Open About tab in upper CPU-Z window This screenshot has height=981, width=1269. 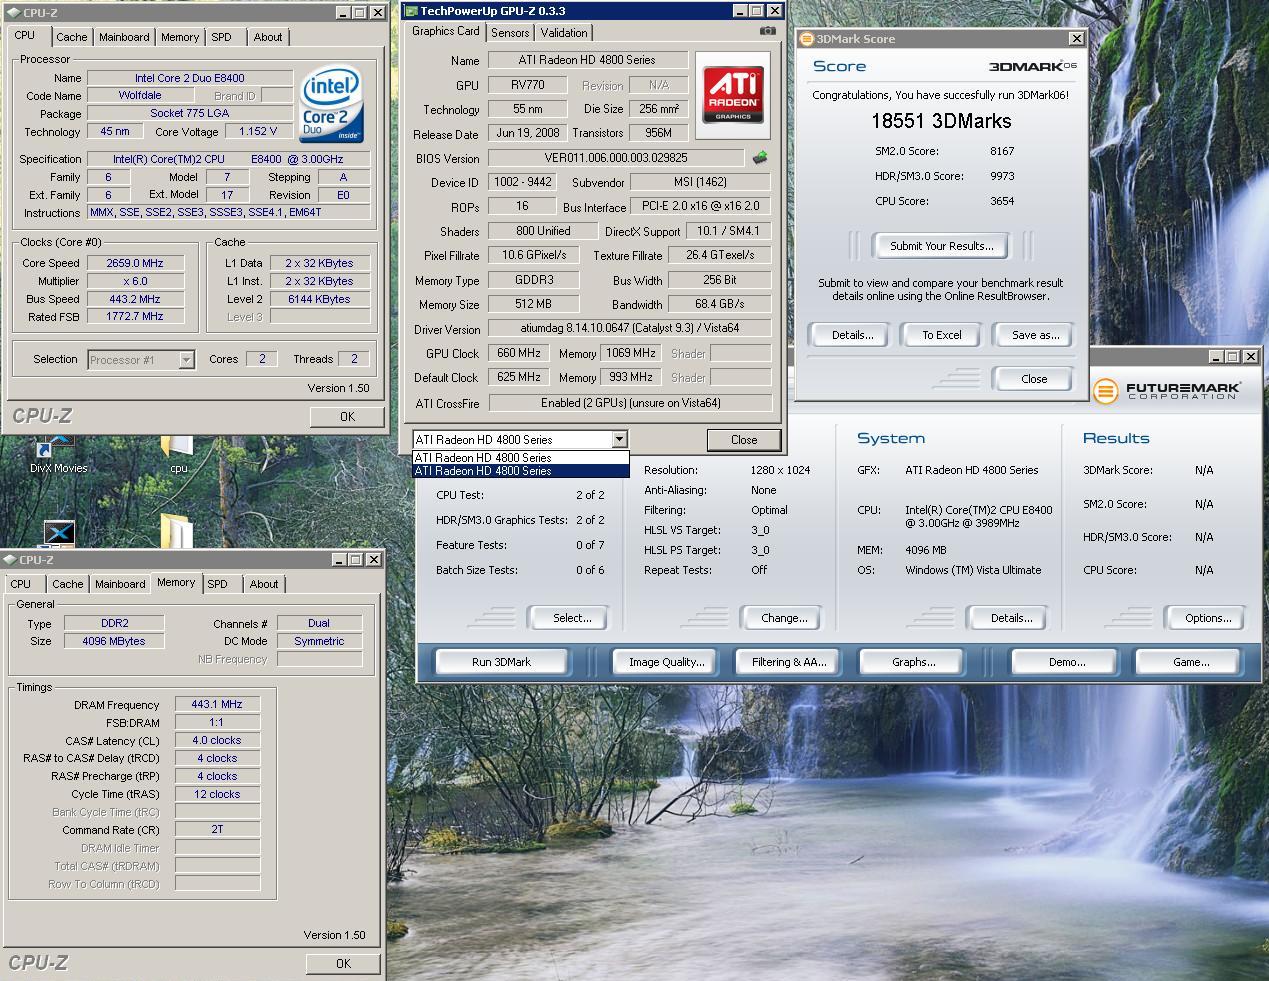267,37
